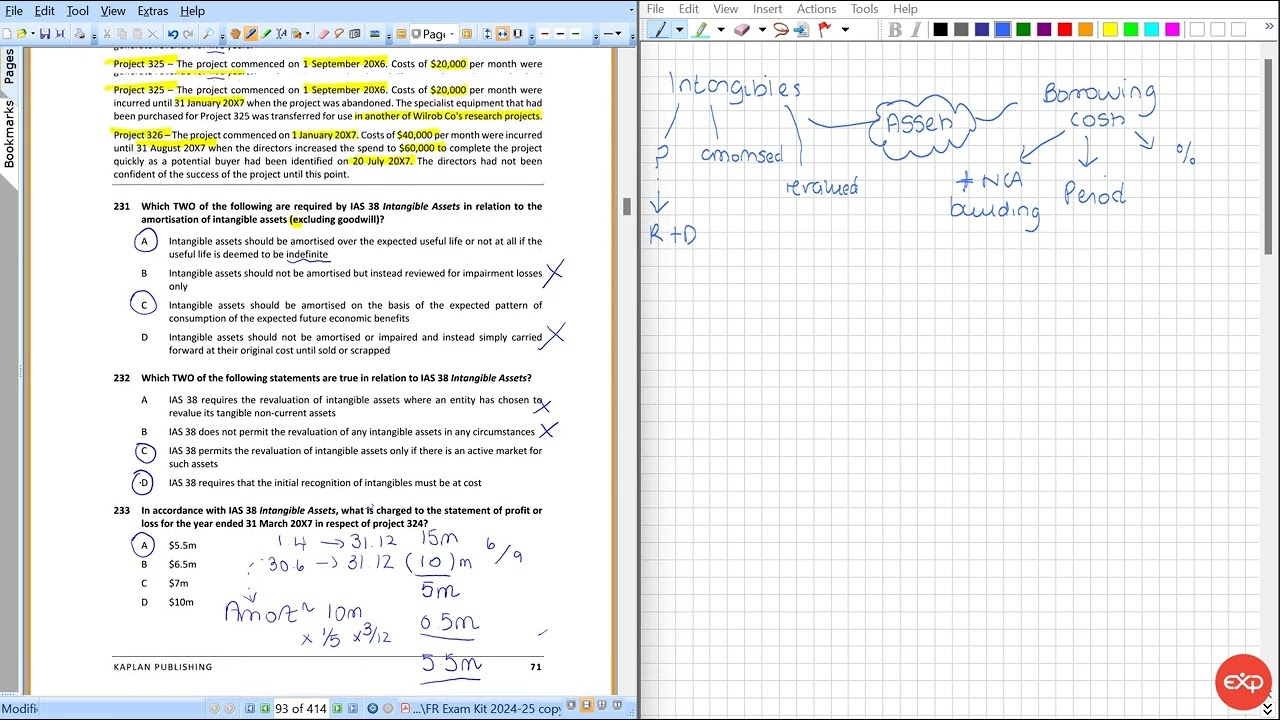Image resolution: width=1280 pixels, height=720 pixels.
Task: Click the round exp logo button
Action: [x=1243, y=682]
